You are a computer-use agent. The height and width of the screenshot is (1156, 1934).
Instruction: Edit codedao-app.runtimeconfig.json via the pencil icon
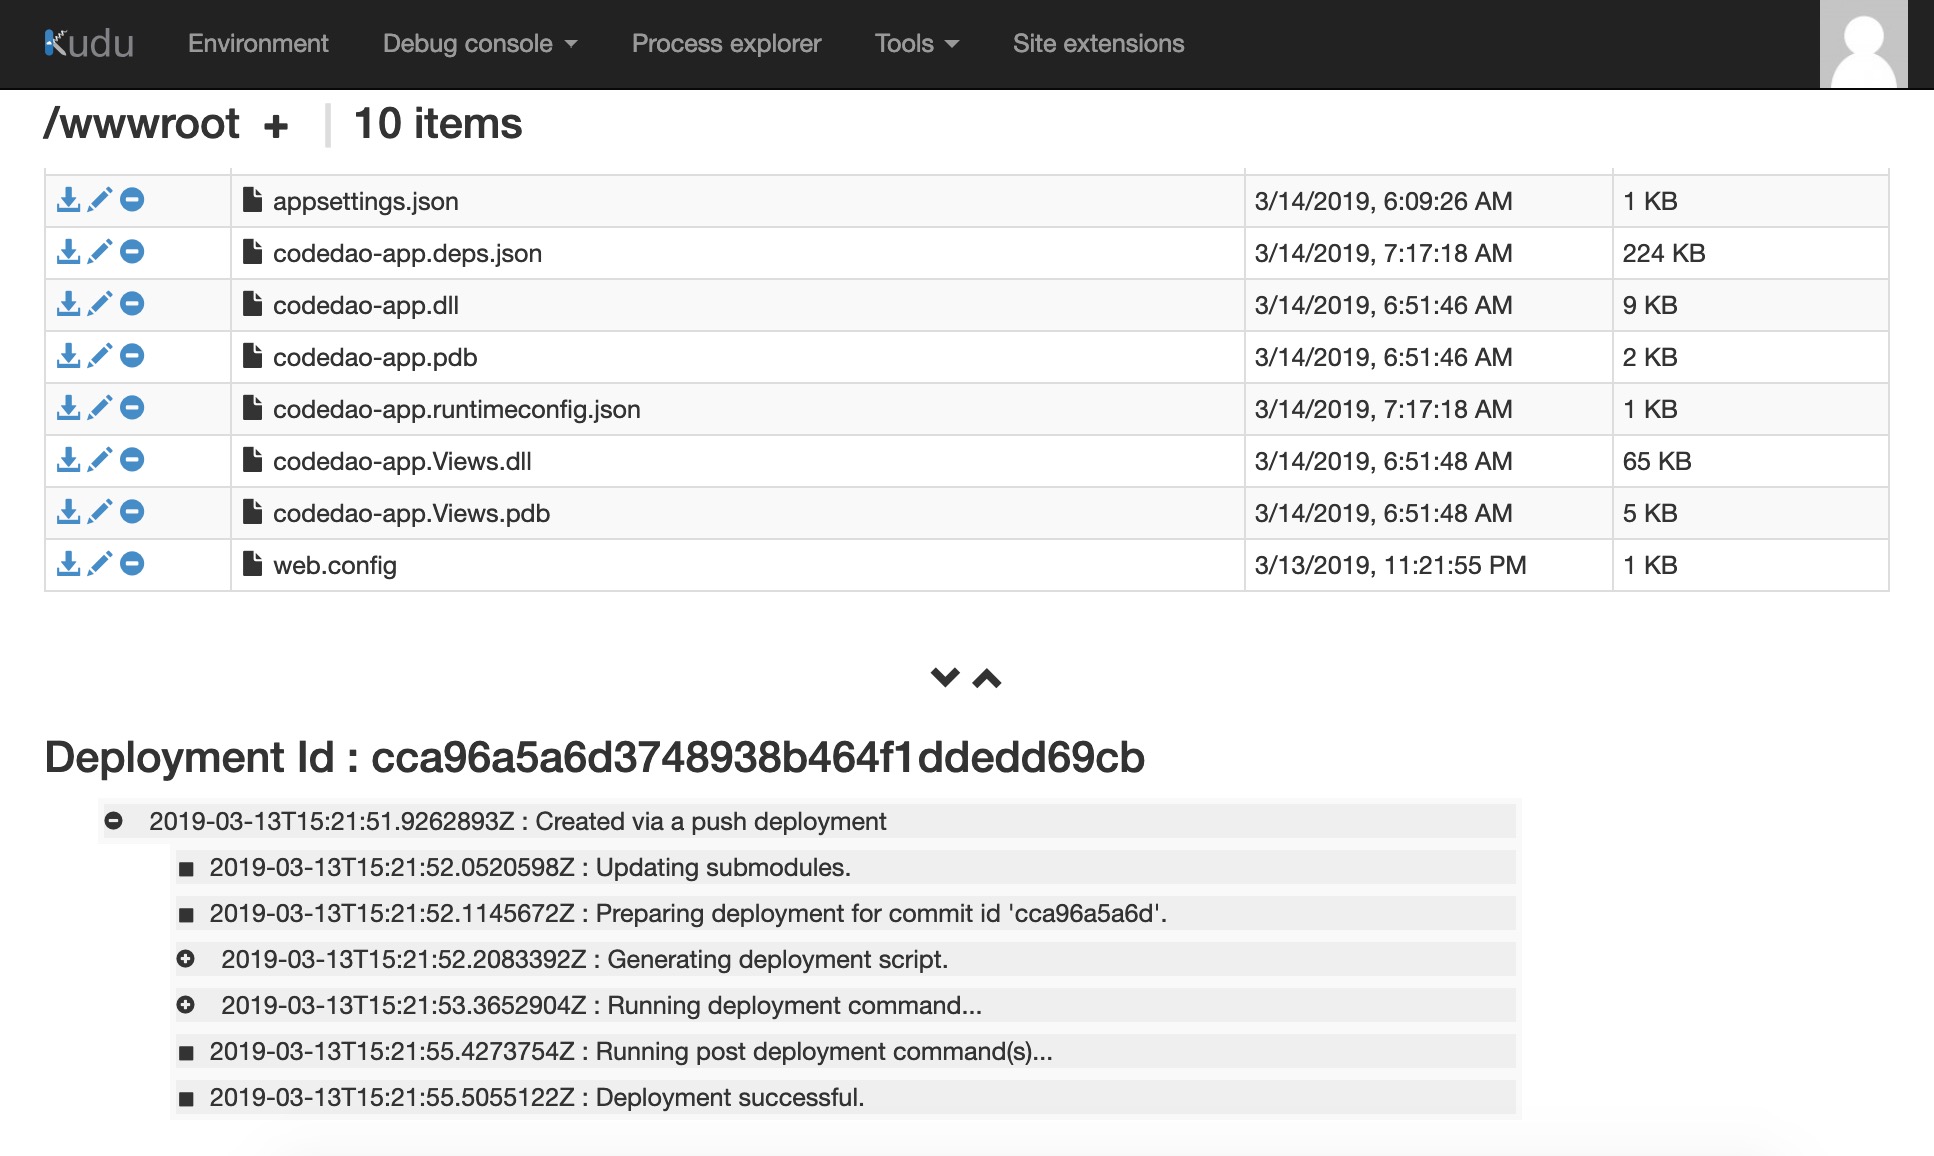pos(100,408)
